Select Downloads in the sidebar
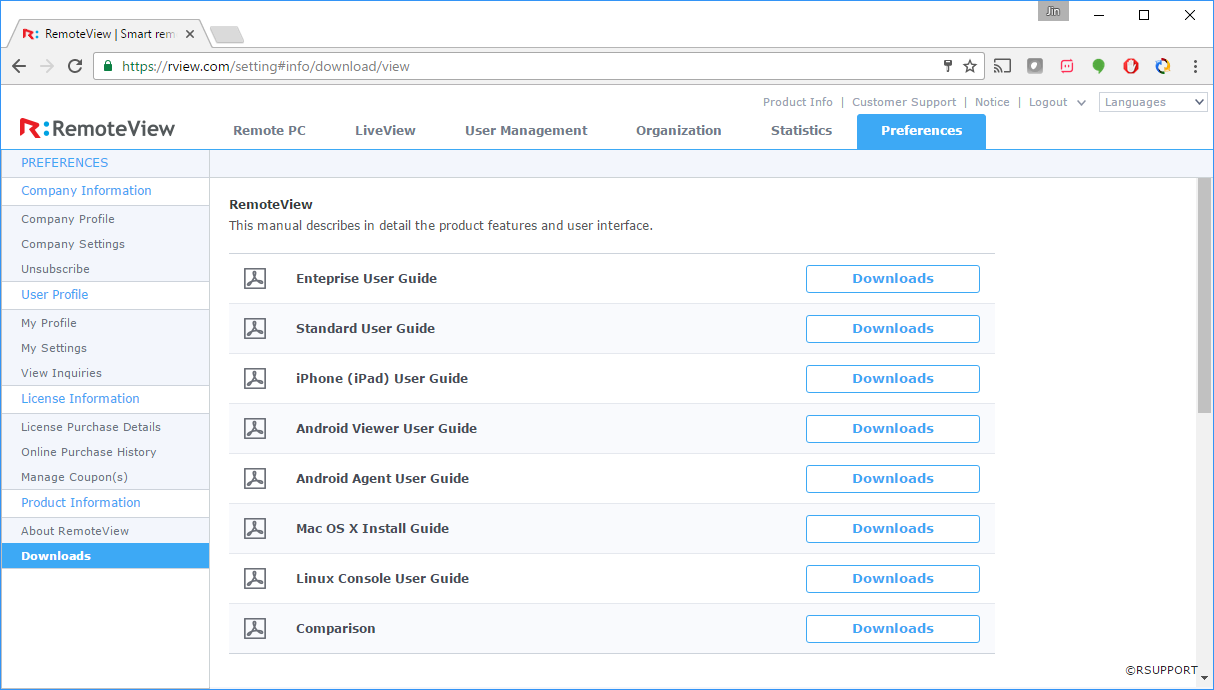1214x690 pixels. [105, 556]
